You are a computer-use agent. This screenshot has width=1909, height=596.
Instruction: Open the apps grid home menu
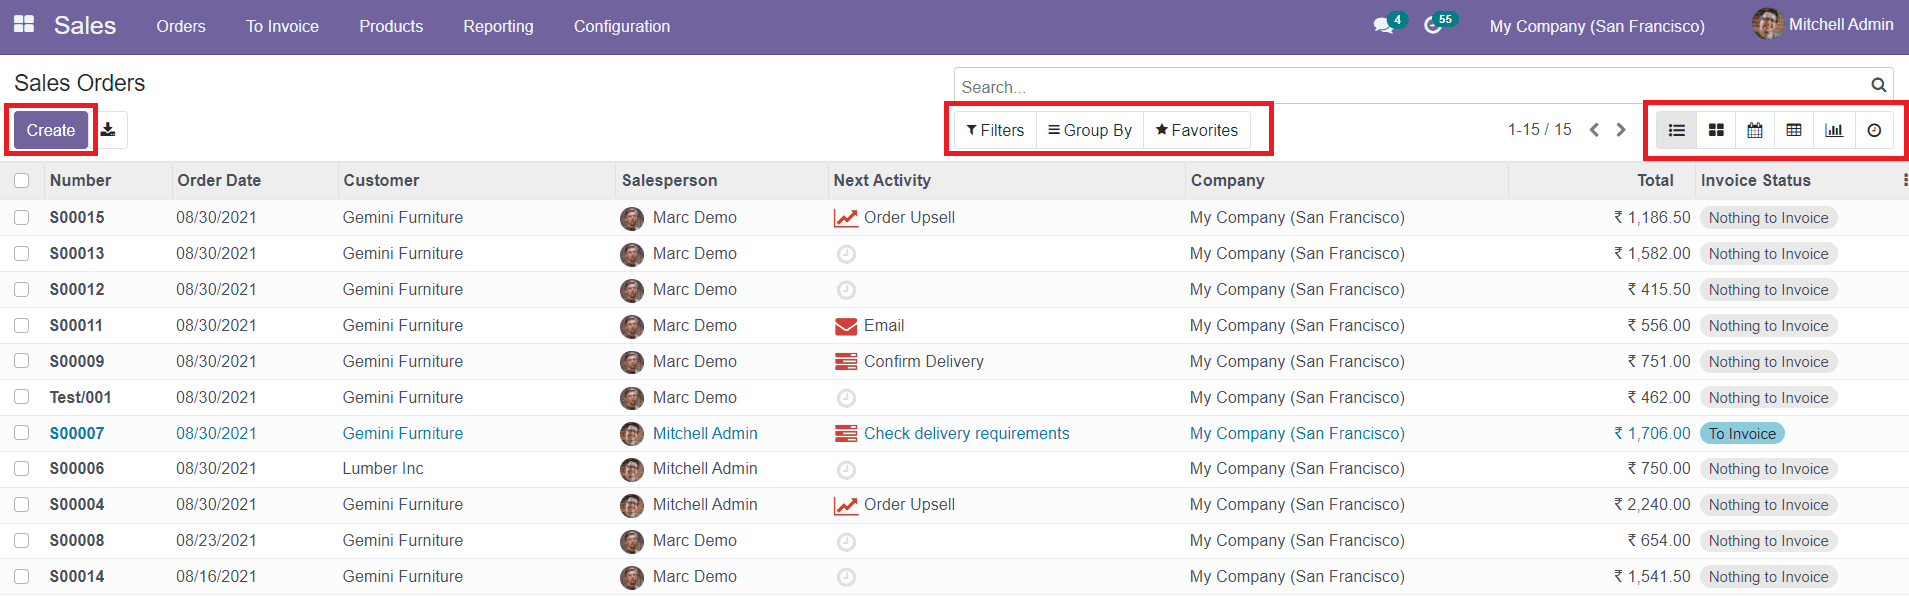(x=24, y=25)
